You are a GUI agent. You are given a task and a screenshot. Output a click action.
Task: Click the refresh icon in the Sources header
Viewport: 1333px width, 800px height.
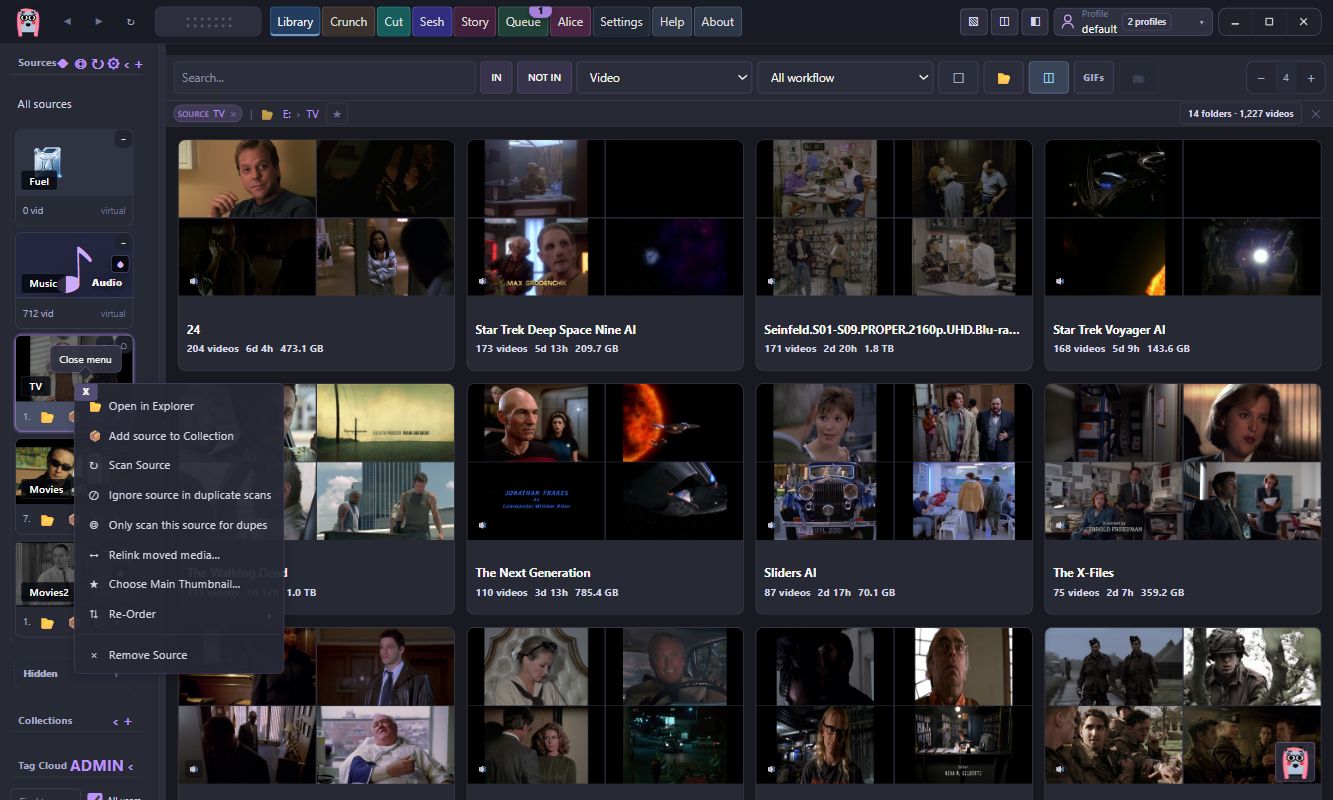(97, 64)
